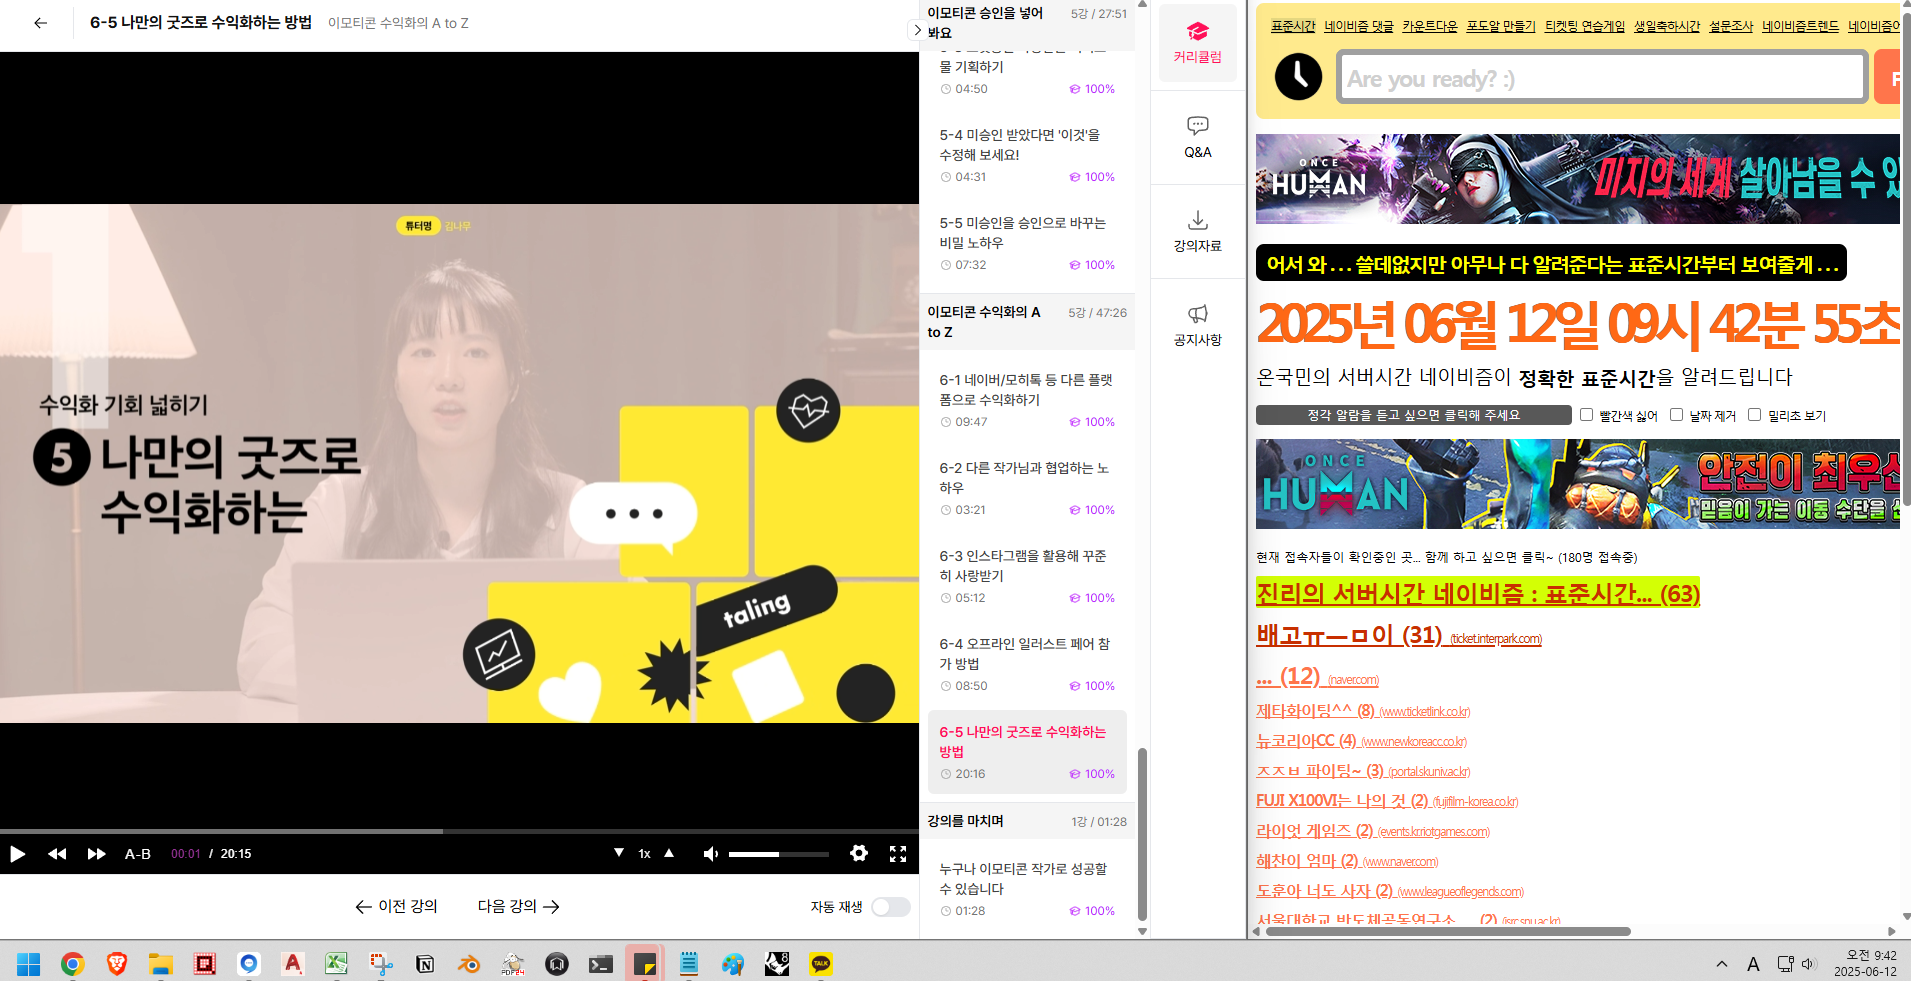Screen dimensions: 1911x981
Task: Open the Q&A tab
Action: click(x=1198, y=137)
